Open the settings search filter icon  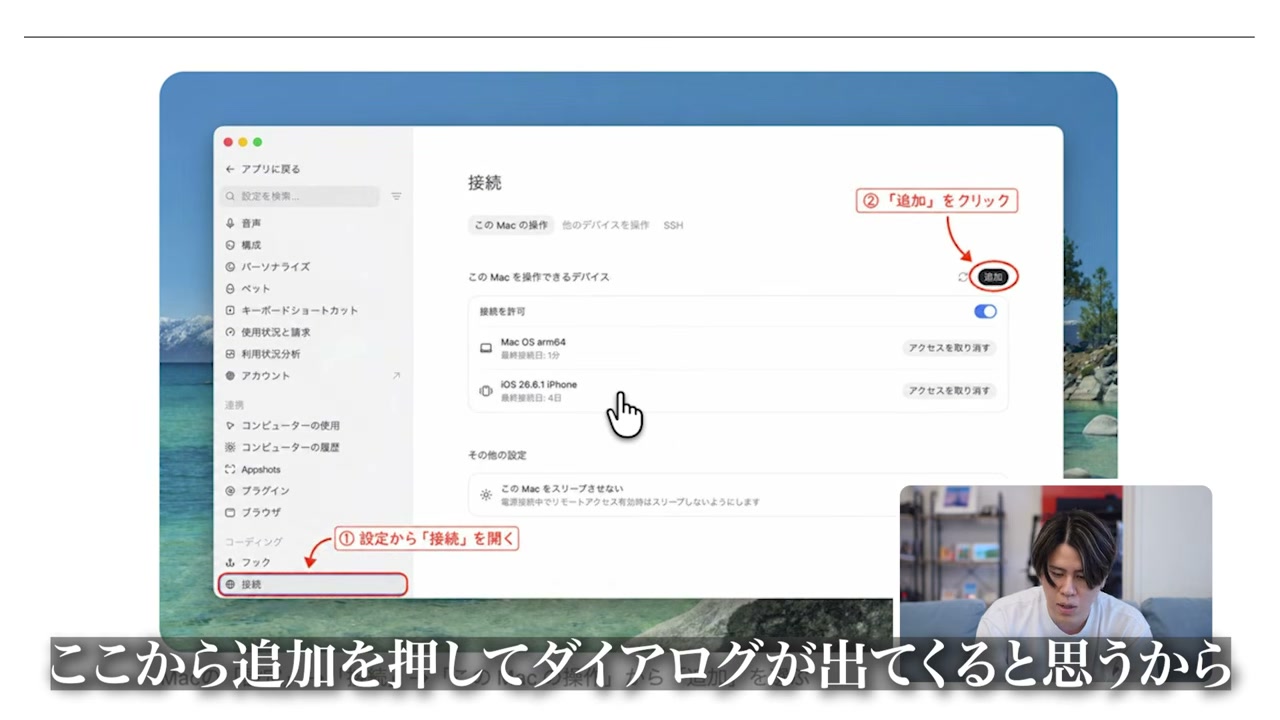pyautogui.click(x=396, y=196)
